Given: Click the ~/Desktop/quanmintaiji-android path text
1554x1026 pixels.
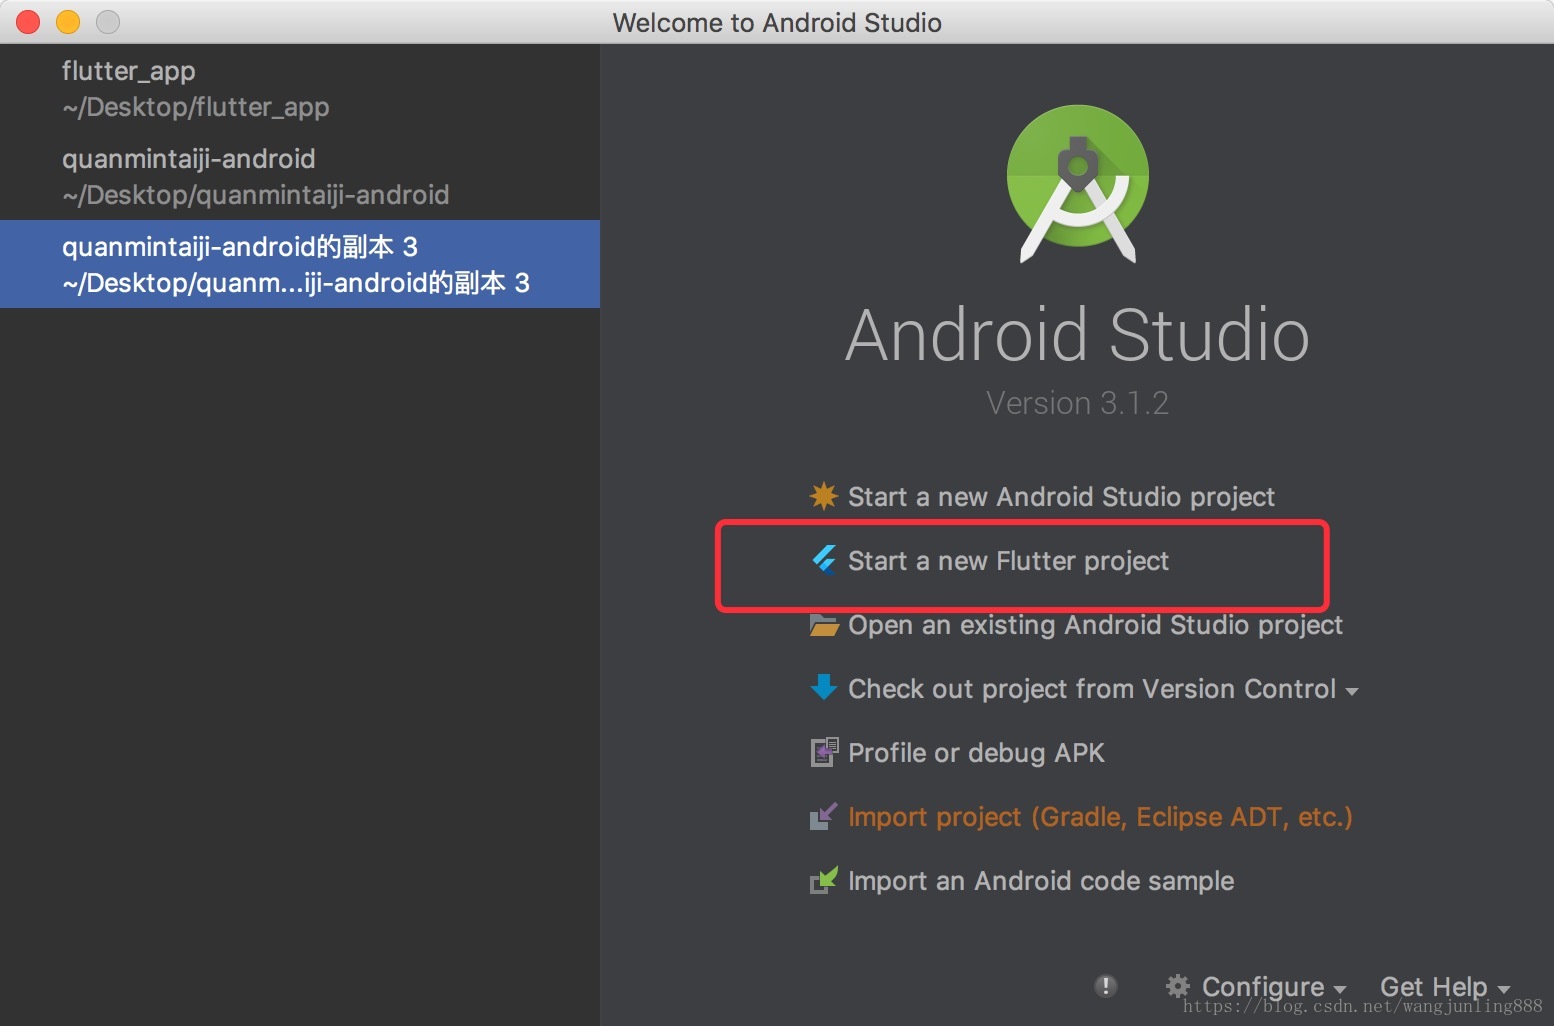Looking at the screenshot, I should point(255,195).
